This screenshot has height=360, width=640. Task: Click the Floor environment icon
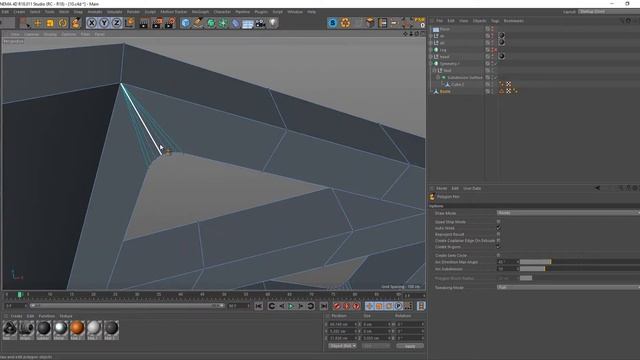point(248,24)
